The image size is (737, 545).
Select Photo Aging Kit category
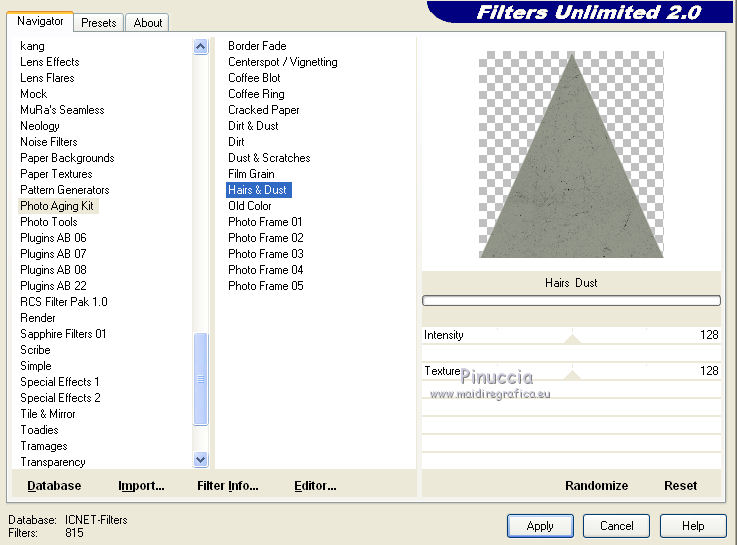(x=57, y=206)
